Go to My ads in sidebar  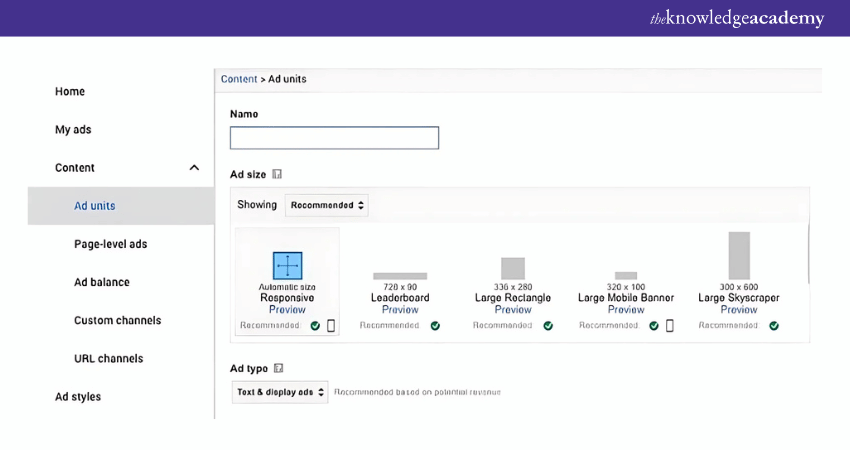pyautogui.click(x=73, y=130)
